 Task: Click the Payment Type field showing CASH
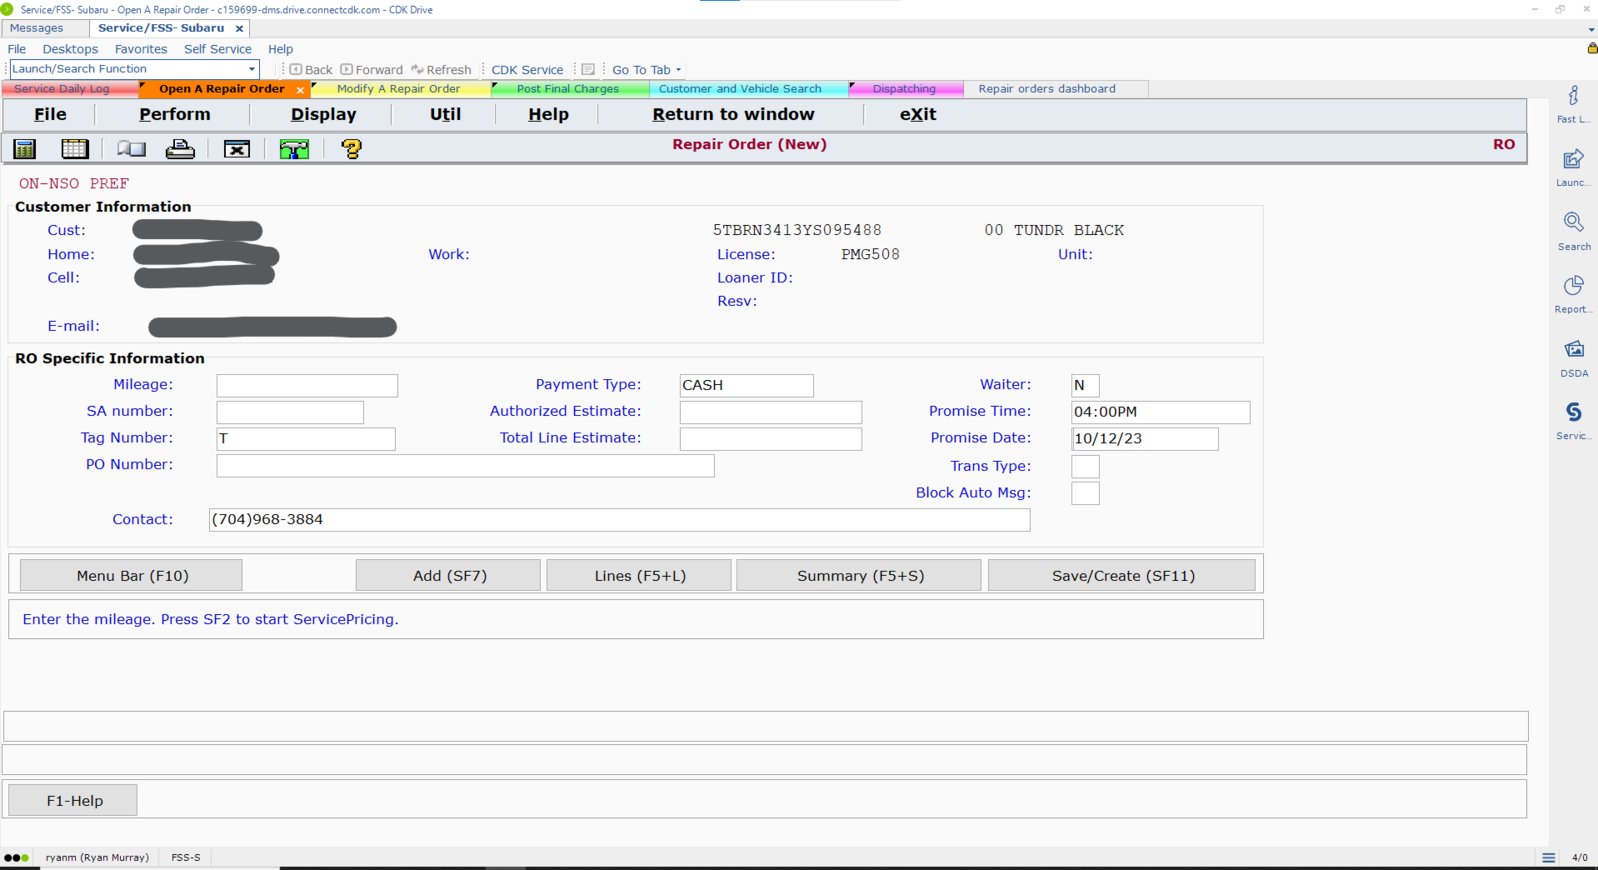747,385
